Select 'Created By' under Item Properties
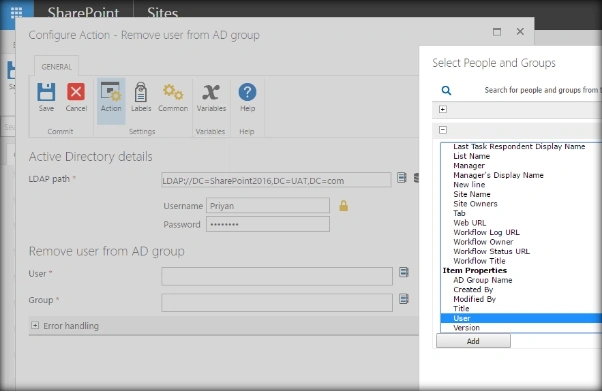602x392 pixels. (473, 289)
